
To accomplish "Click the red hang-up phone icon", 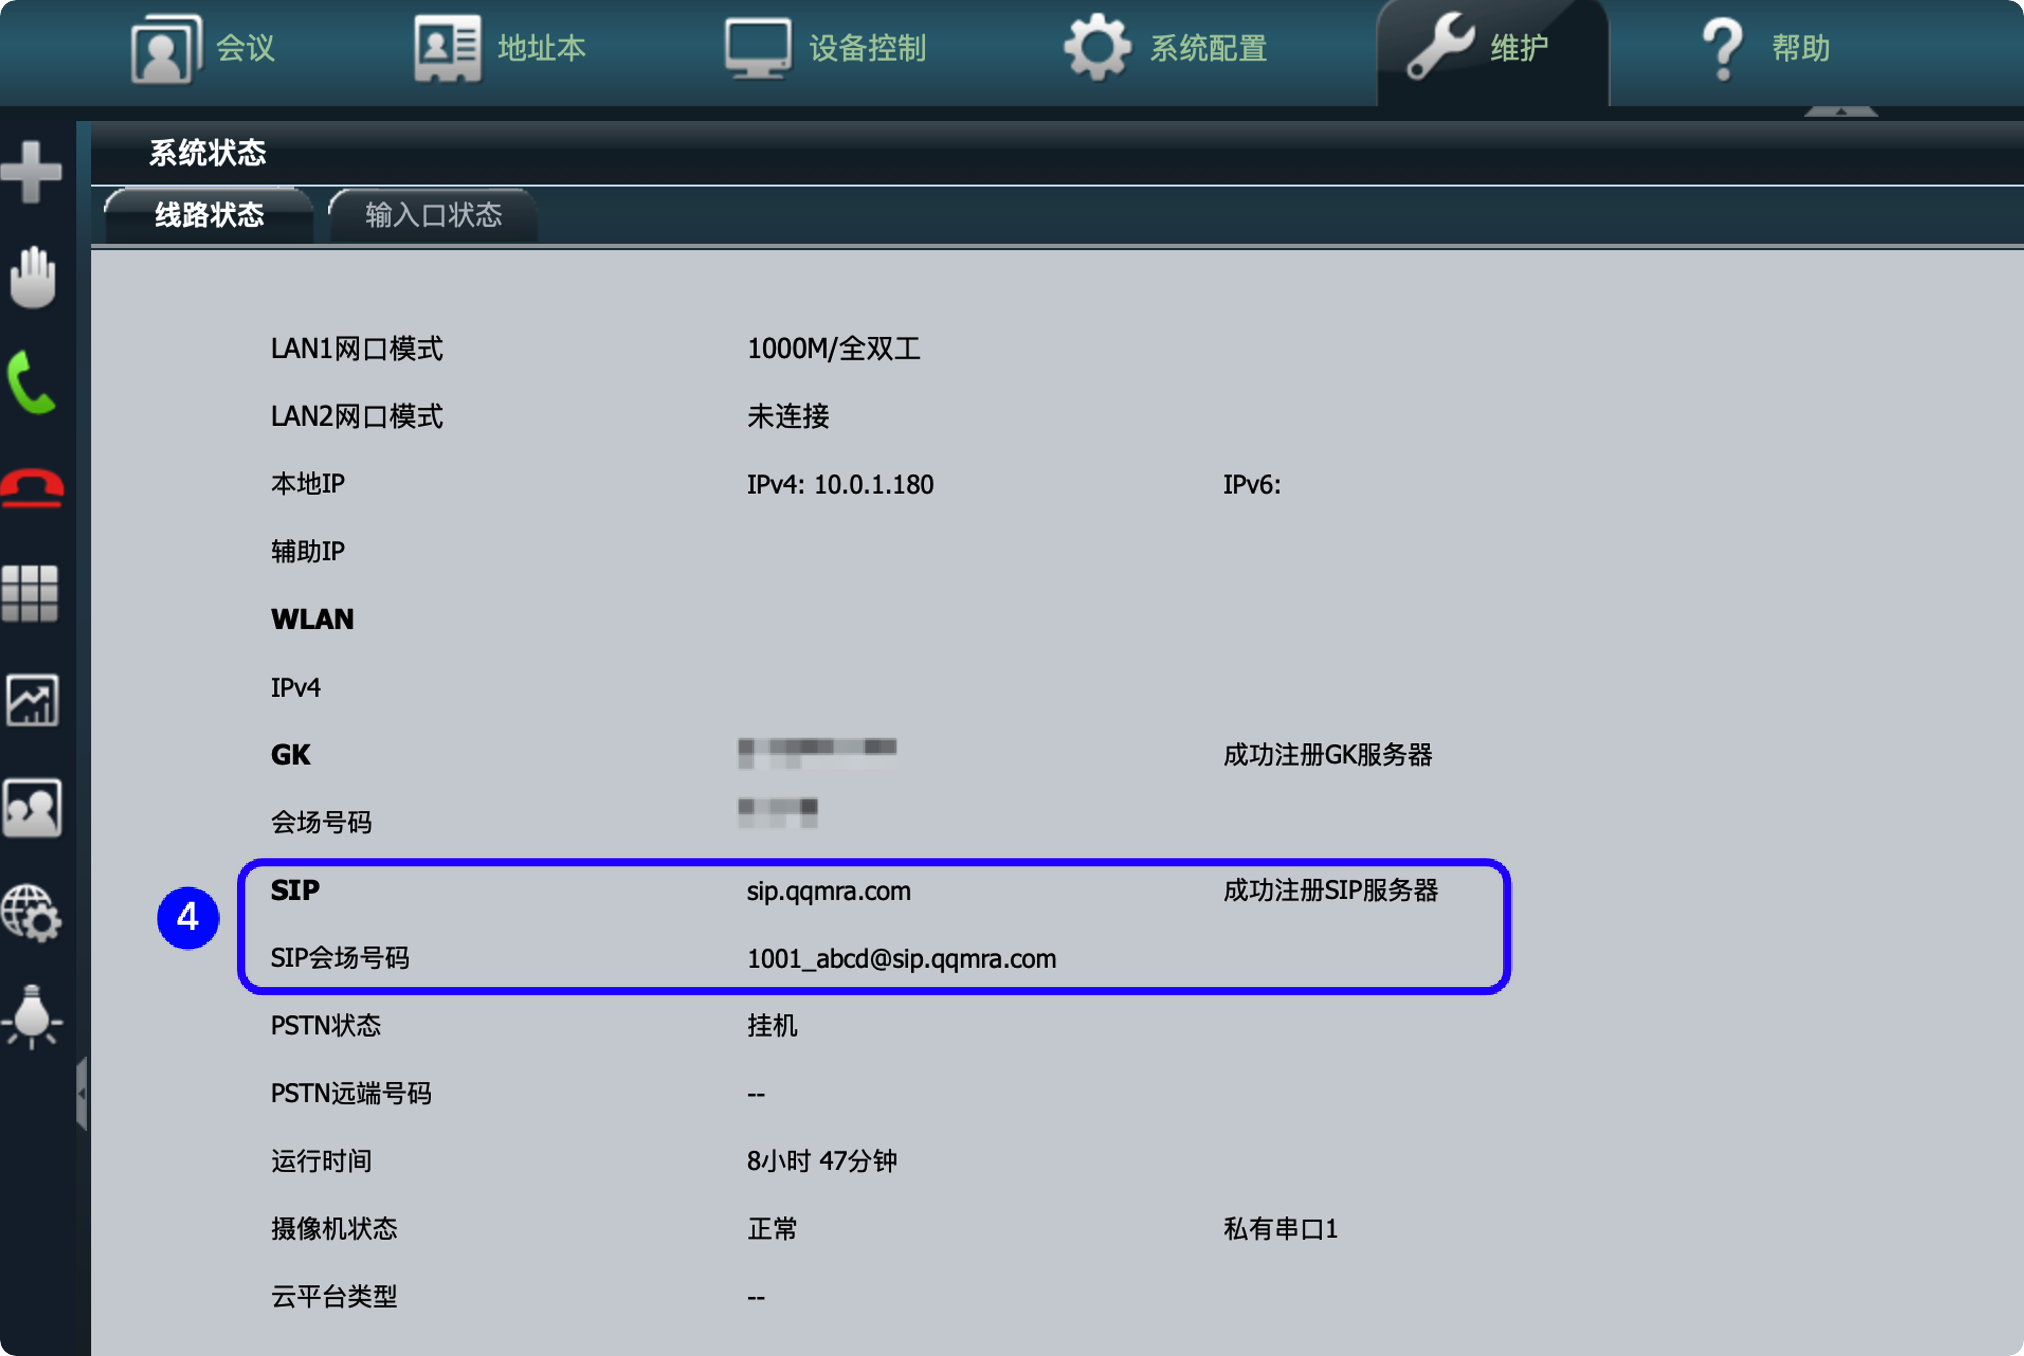I will 32,488.
